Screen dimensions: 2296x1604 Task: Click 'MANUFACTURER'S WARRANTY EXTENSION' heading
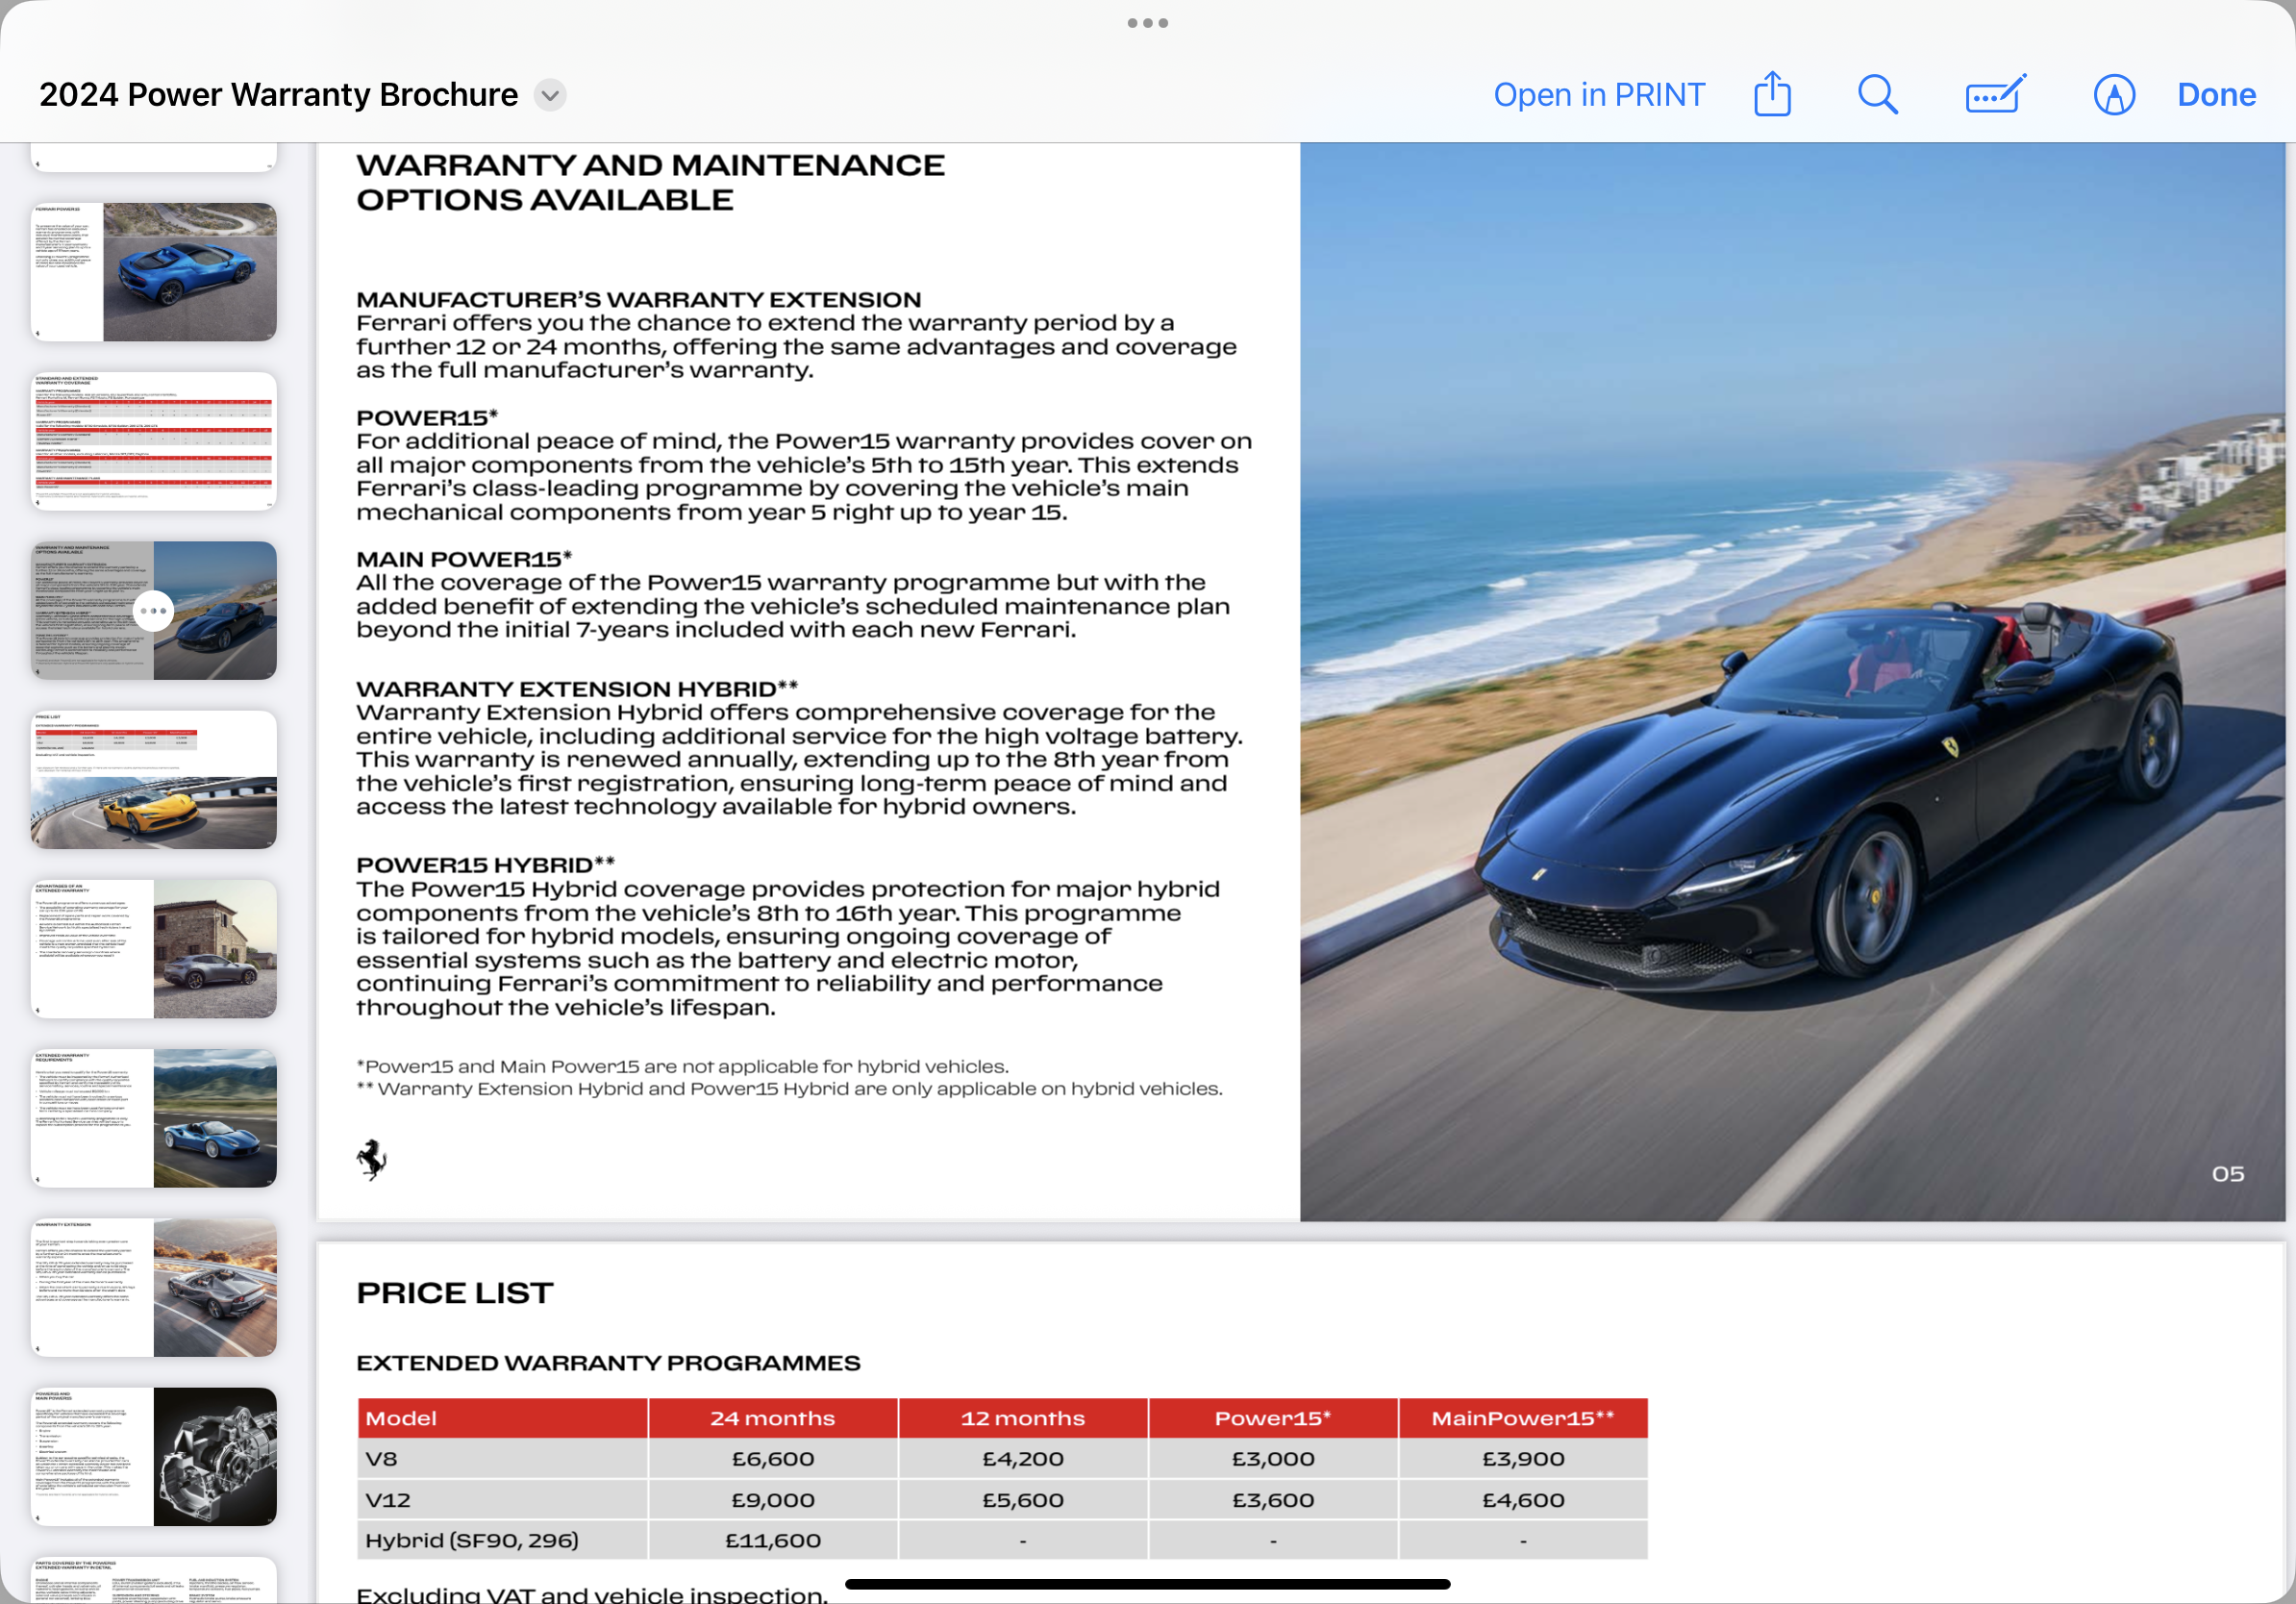639,300
